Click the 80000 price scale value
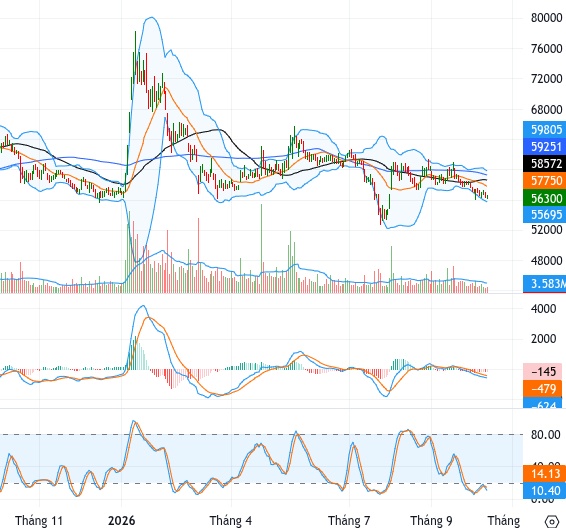This screenshot has height=528, width=566. click(x=547, y=18)
